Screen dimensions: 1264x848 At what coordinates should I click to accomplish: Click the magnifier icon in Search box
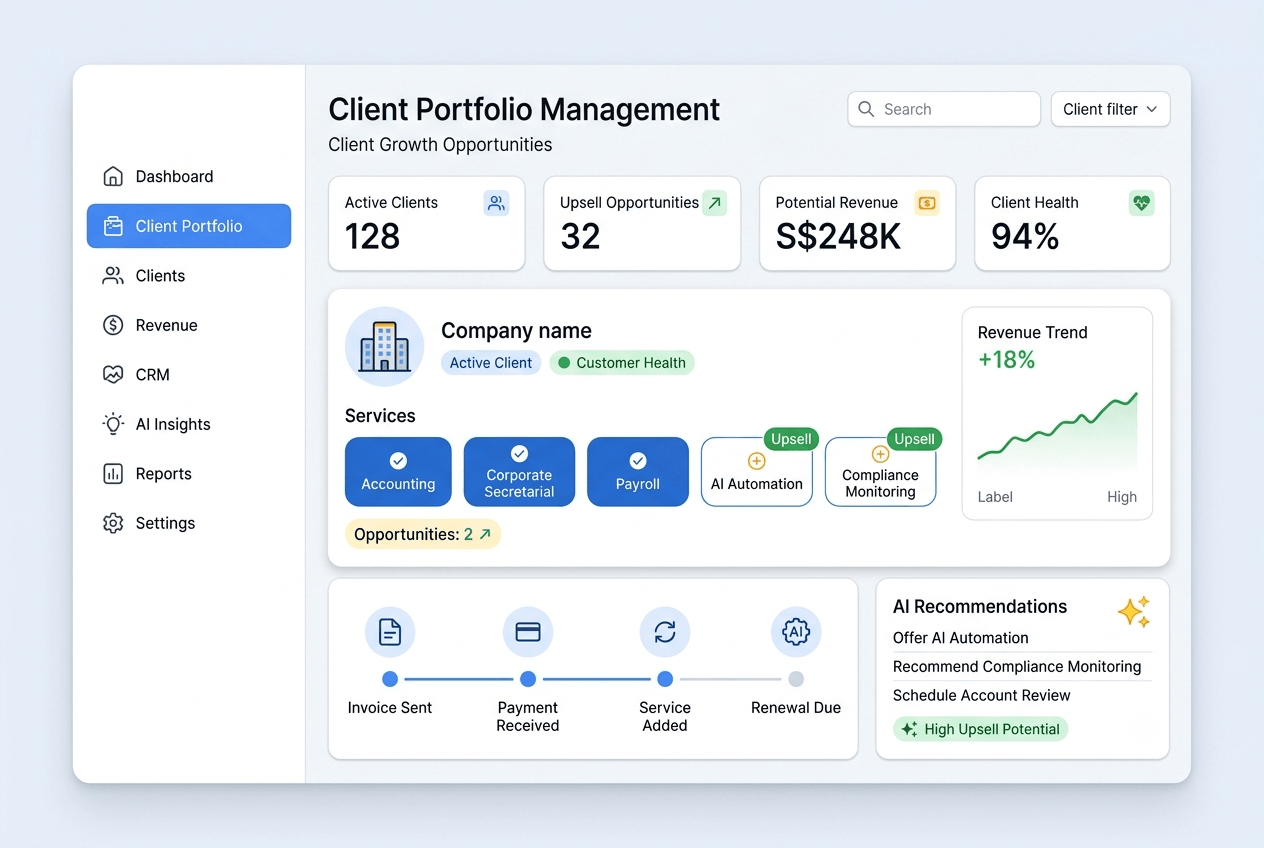pyautogui.click(x=866, y=109)
